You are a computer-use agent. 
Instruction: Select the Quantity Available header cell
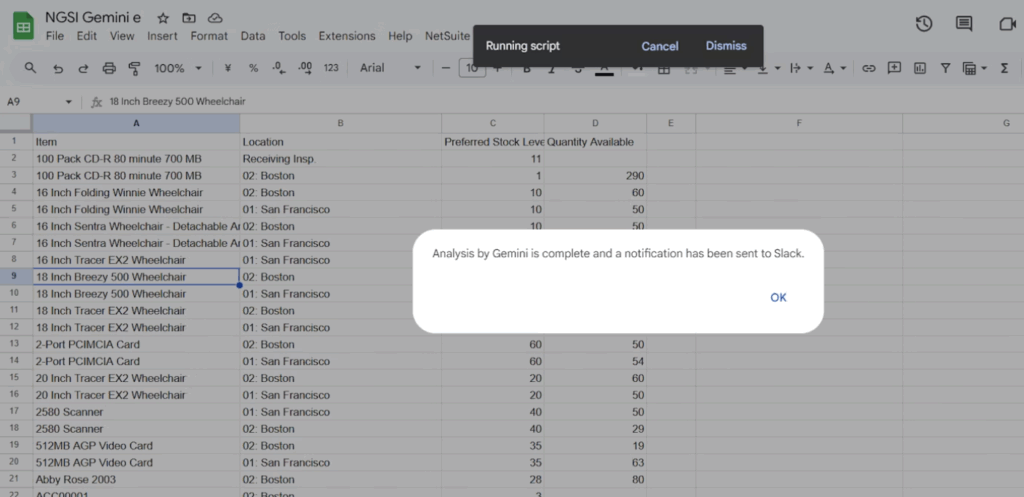[595, 142]
